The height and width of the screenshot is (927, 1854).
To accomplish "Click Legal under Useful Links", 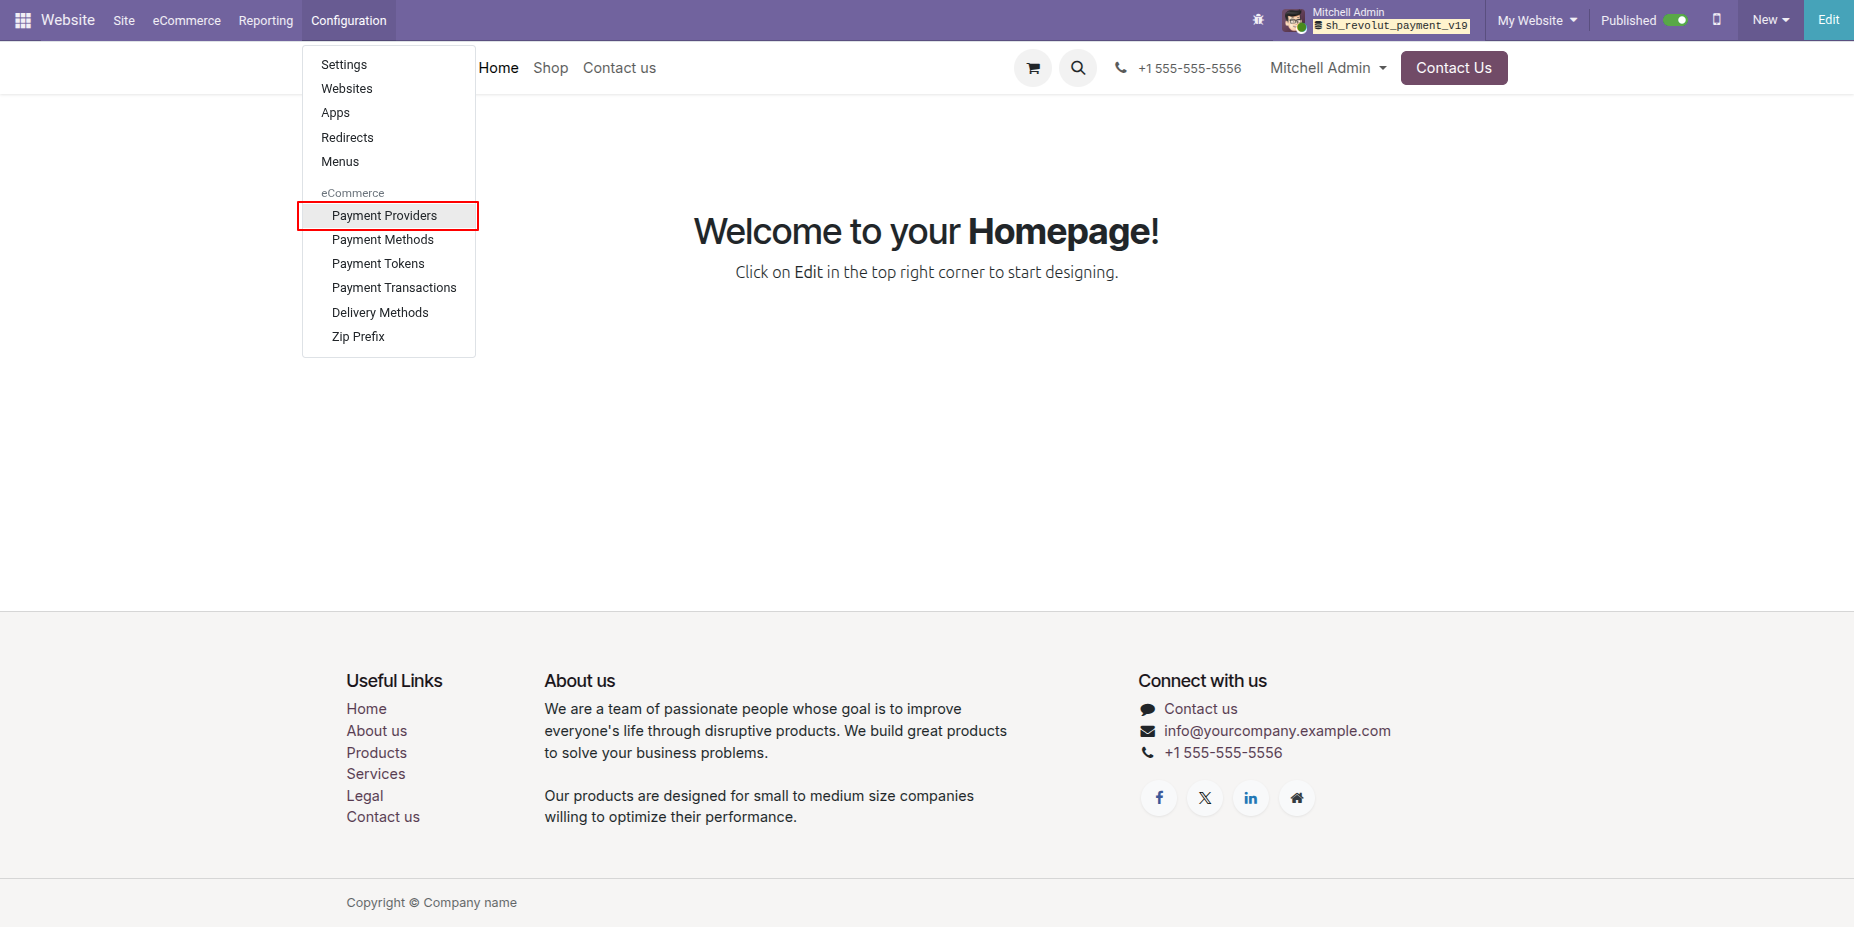I will [365, 796].
